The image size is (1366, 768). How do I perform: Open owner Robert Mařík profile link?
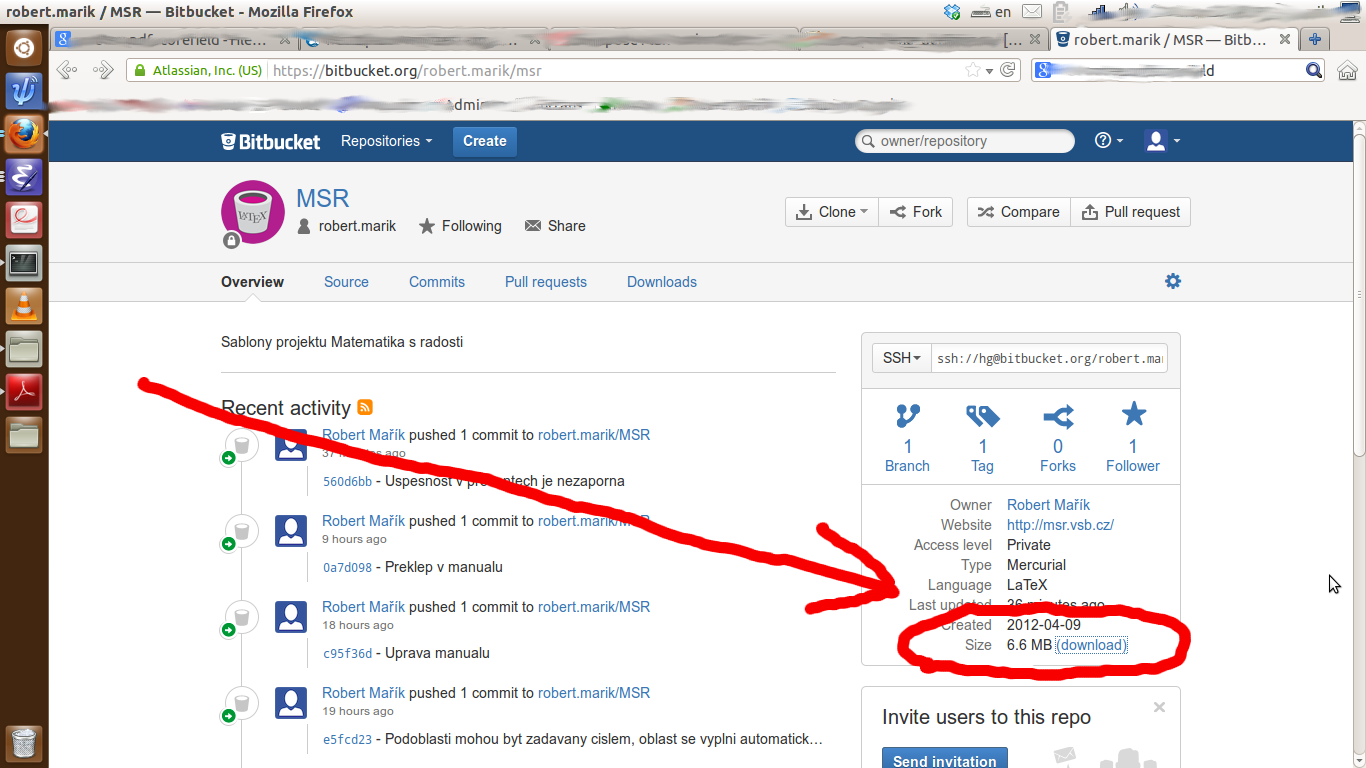coord(1048,505)
